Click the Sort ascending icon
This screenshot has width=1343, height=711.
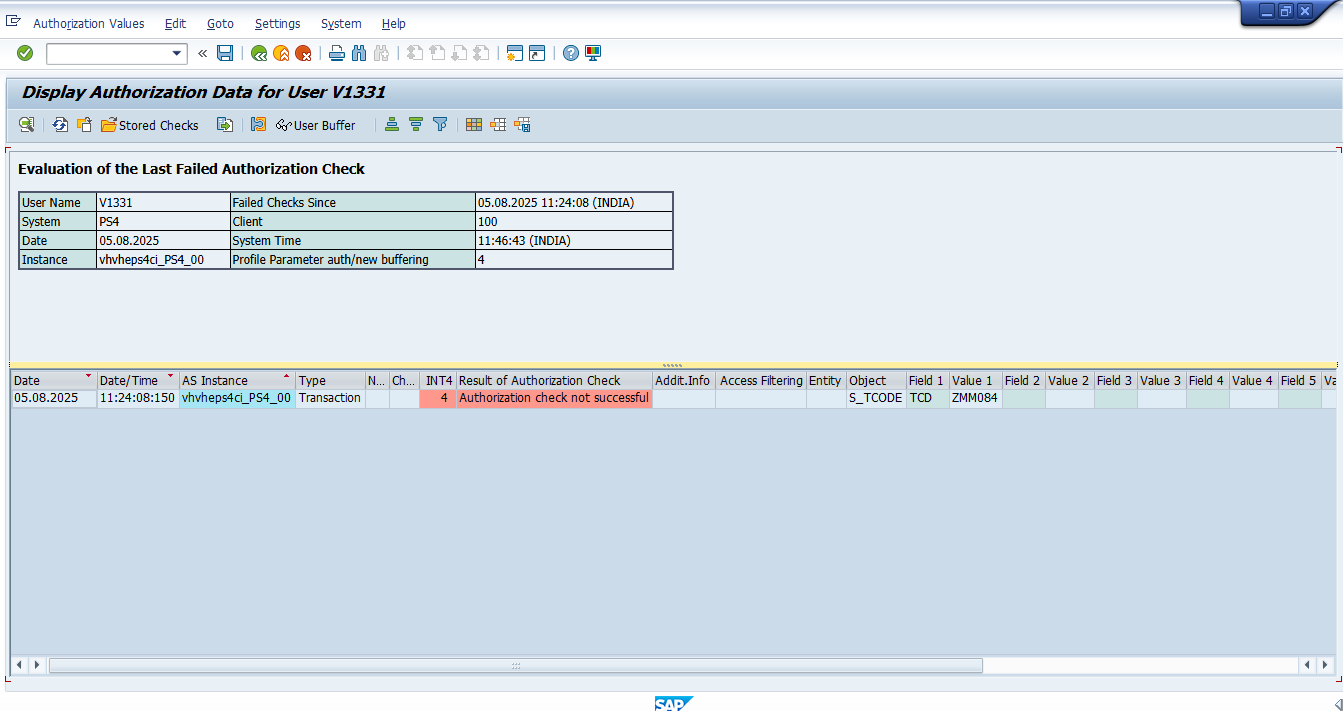click(x=392, y=125)
